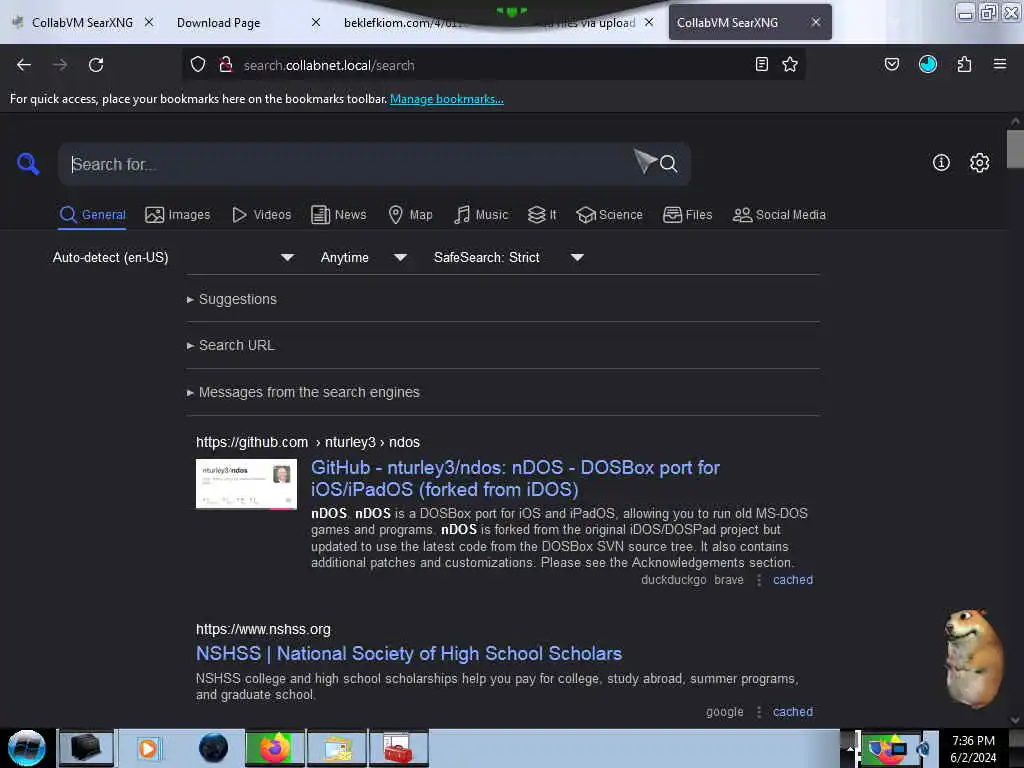Launch Firefox from the taskbar

point(275,748)
